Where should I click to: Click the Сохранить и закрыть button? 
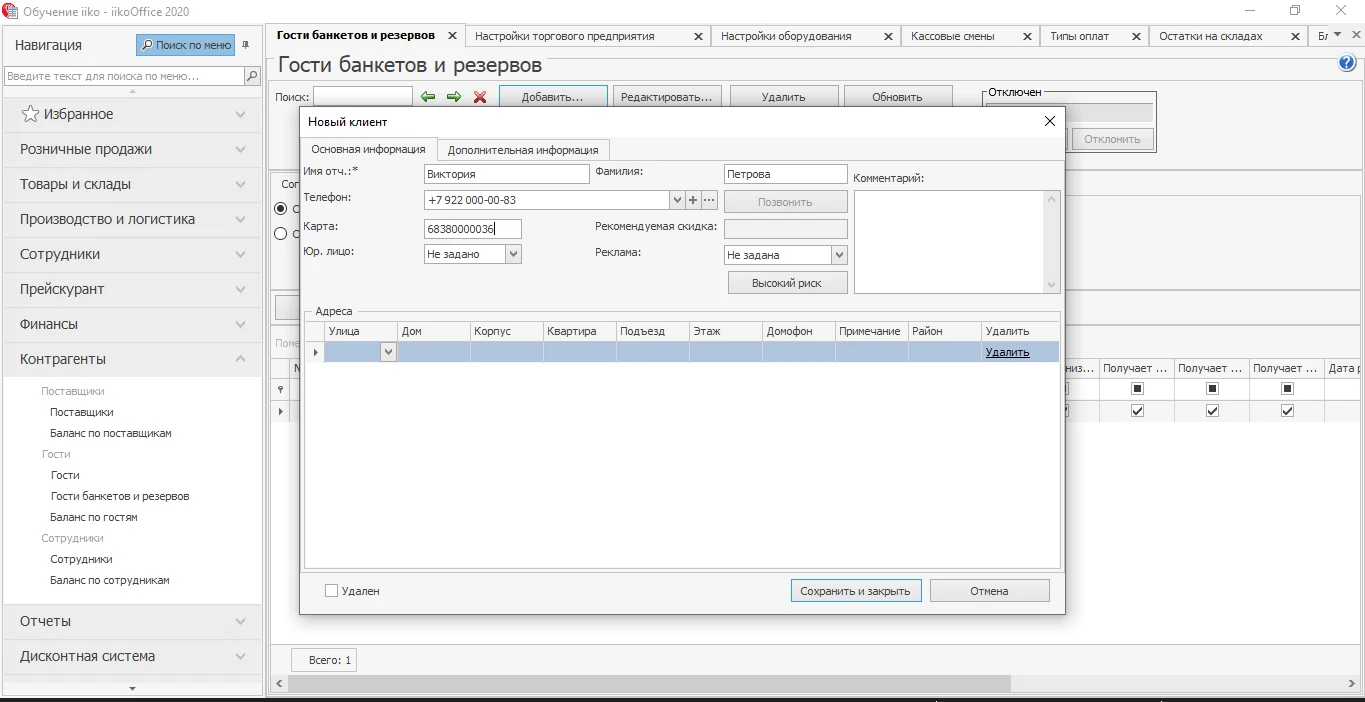click(855, 591)
